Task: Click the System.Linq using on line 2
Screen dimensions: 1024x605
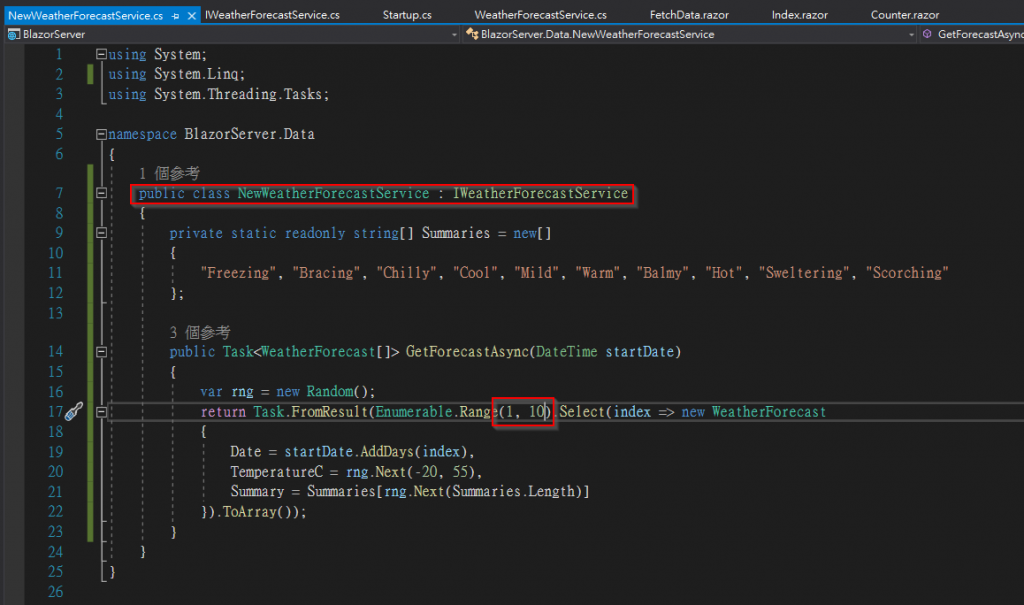Action: point(196,74)
